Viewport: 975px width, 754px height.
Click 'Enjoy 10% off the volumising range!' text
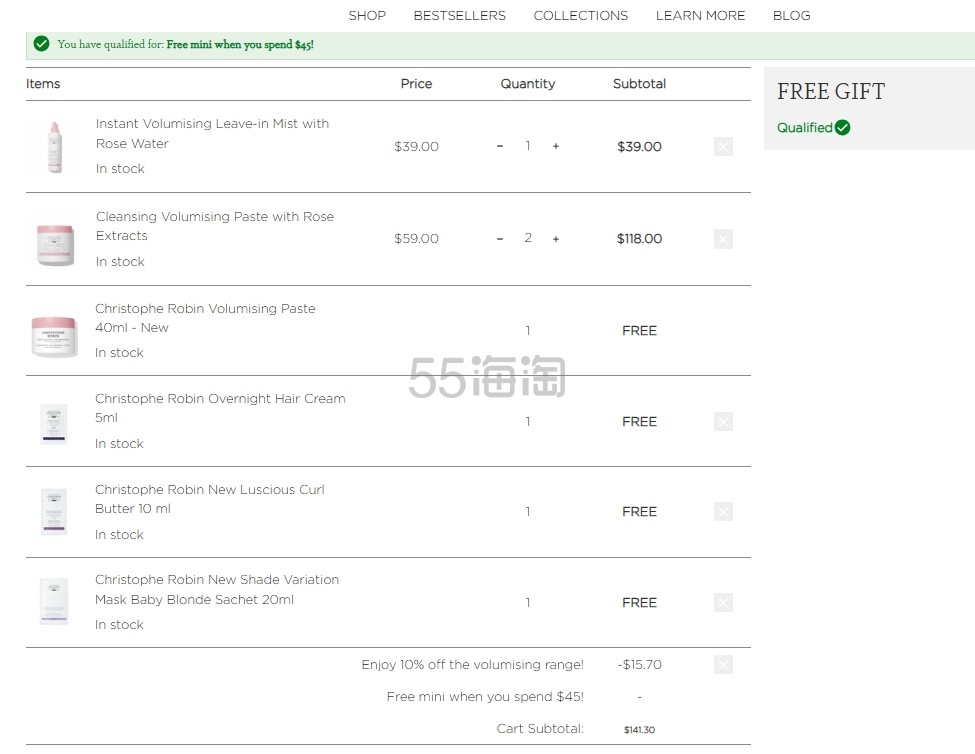tap(473, 664)
